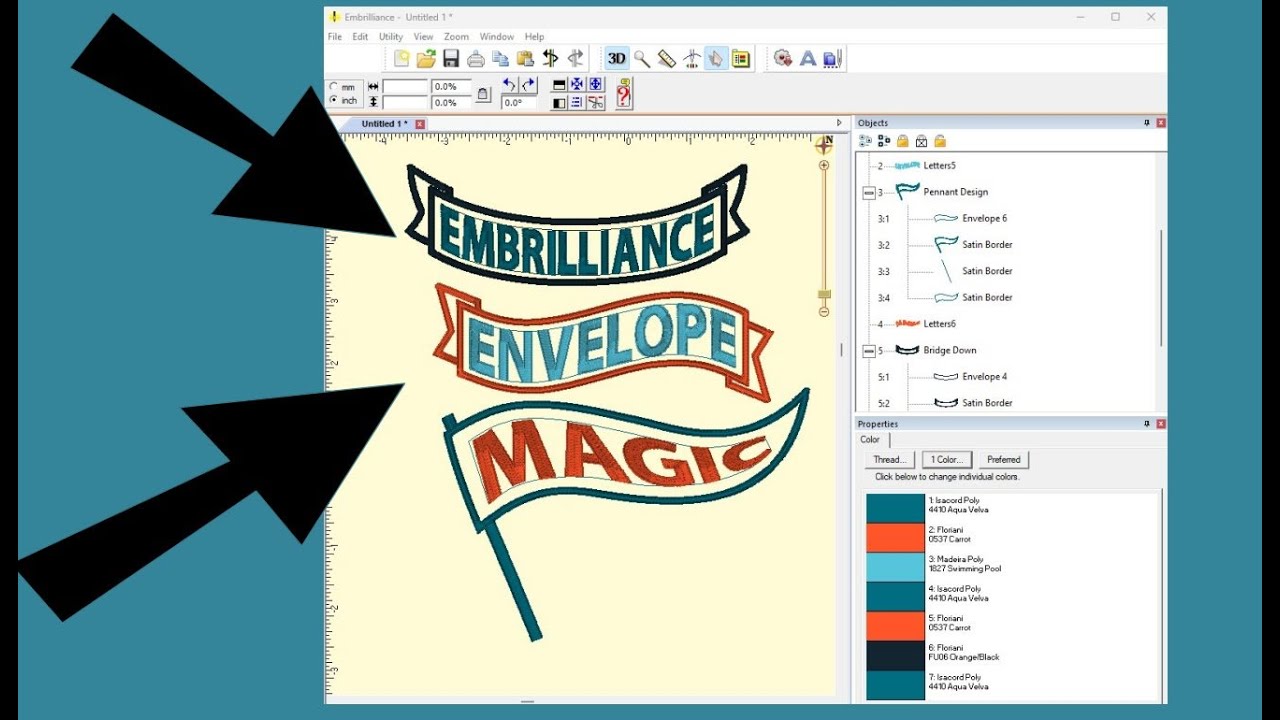Select the mm units radio button
The width and height of the screenshot is (1280, 720).
334,87
